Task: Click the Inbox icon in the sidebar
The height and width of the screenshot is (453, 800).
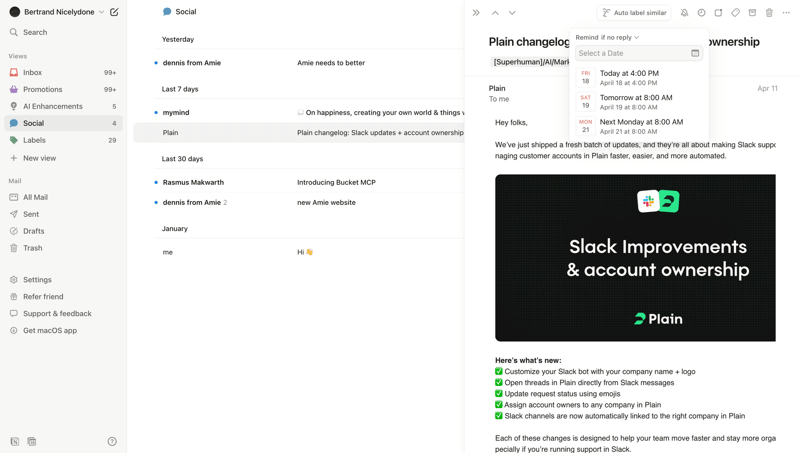Action: point(14,72)
